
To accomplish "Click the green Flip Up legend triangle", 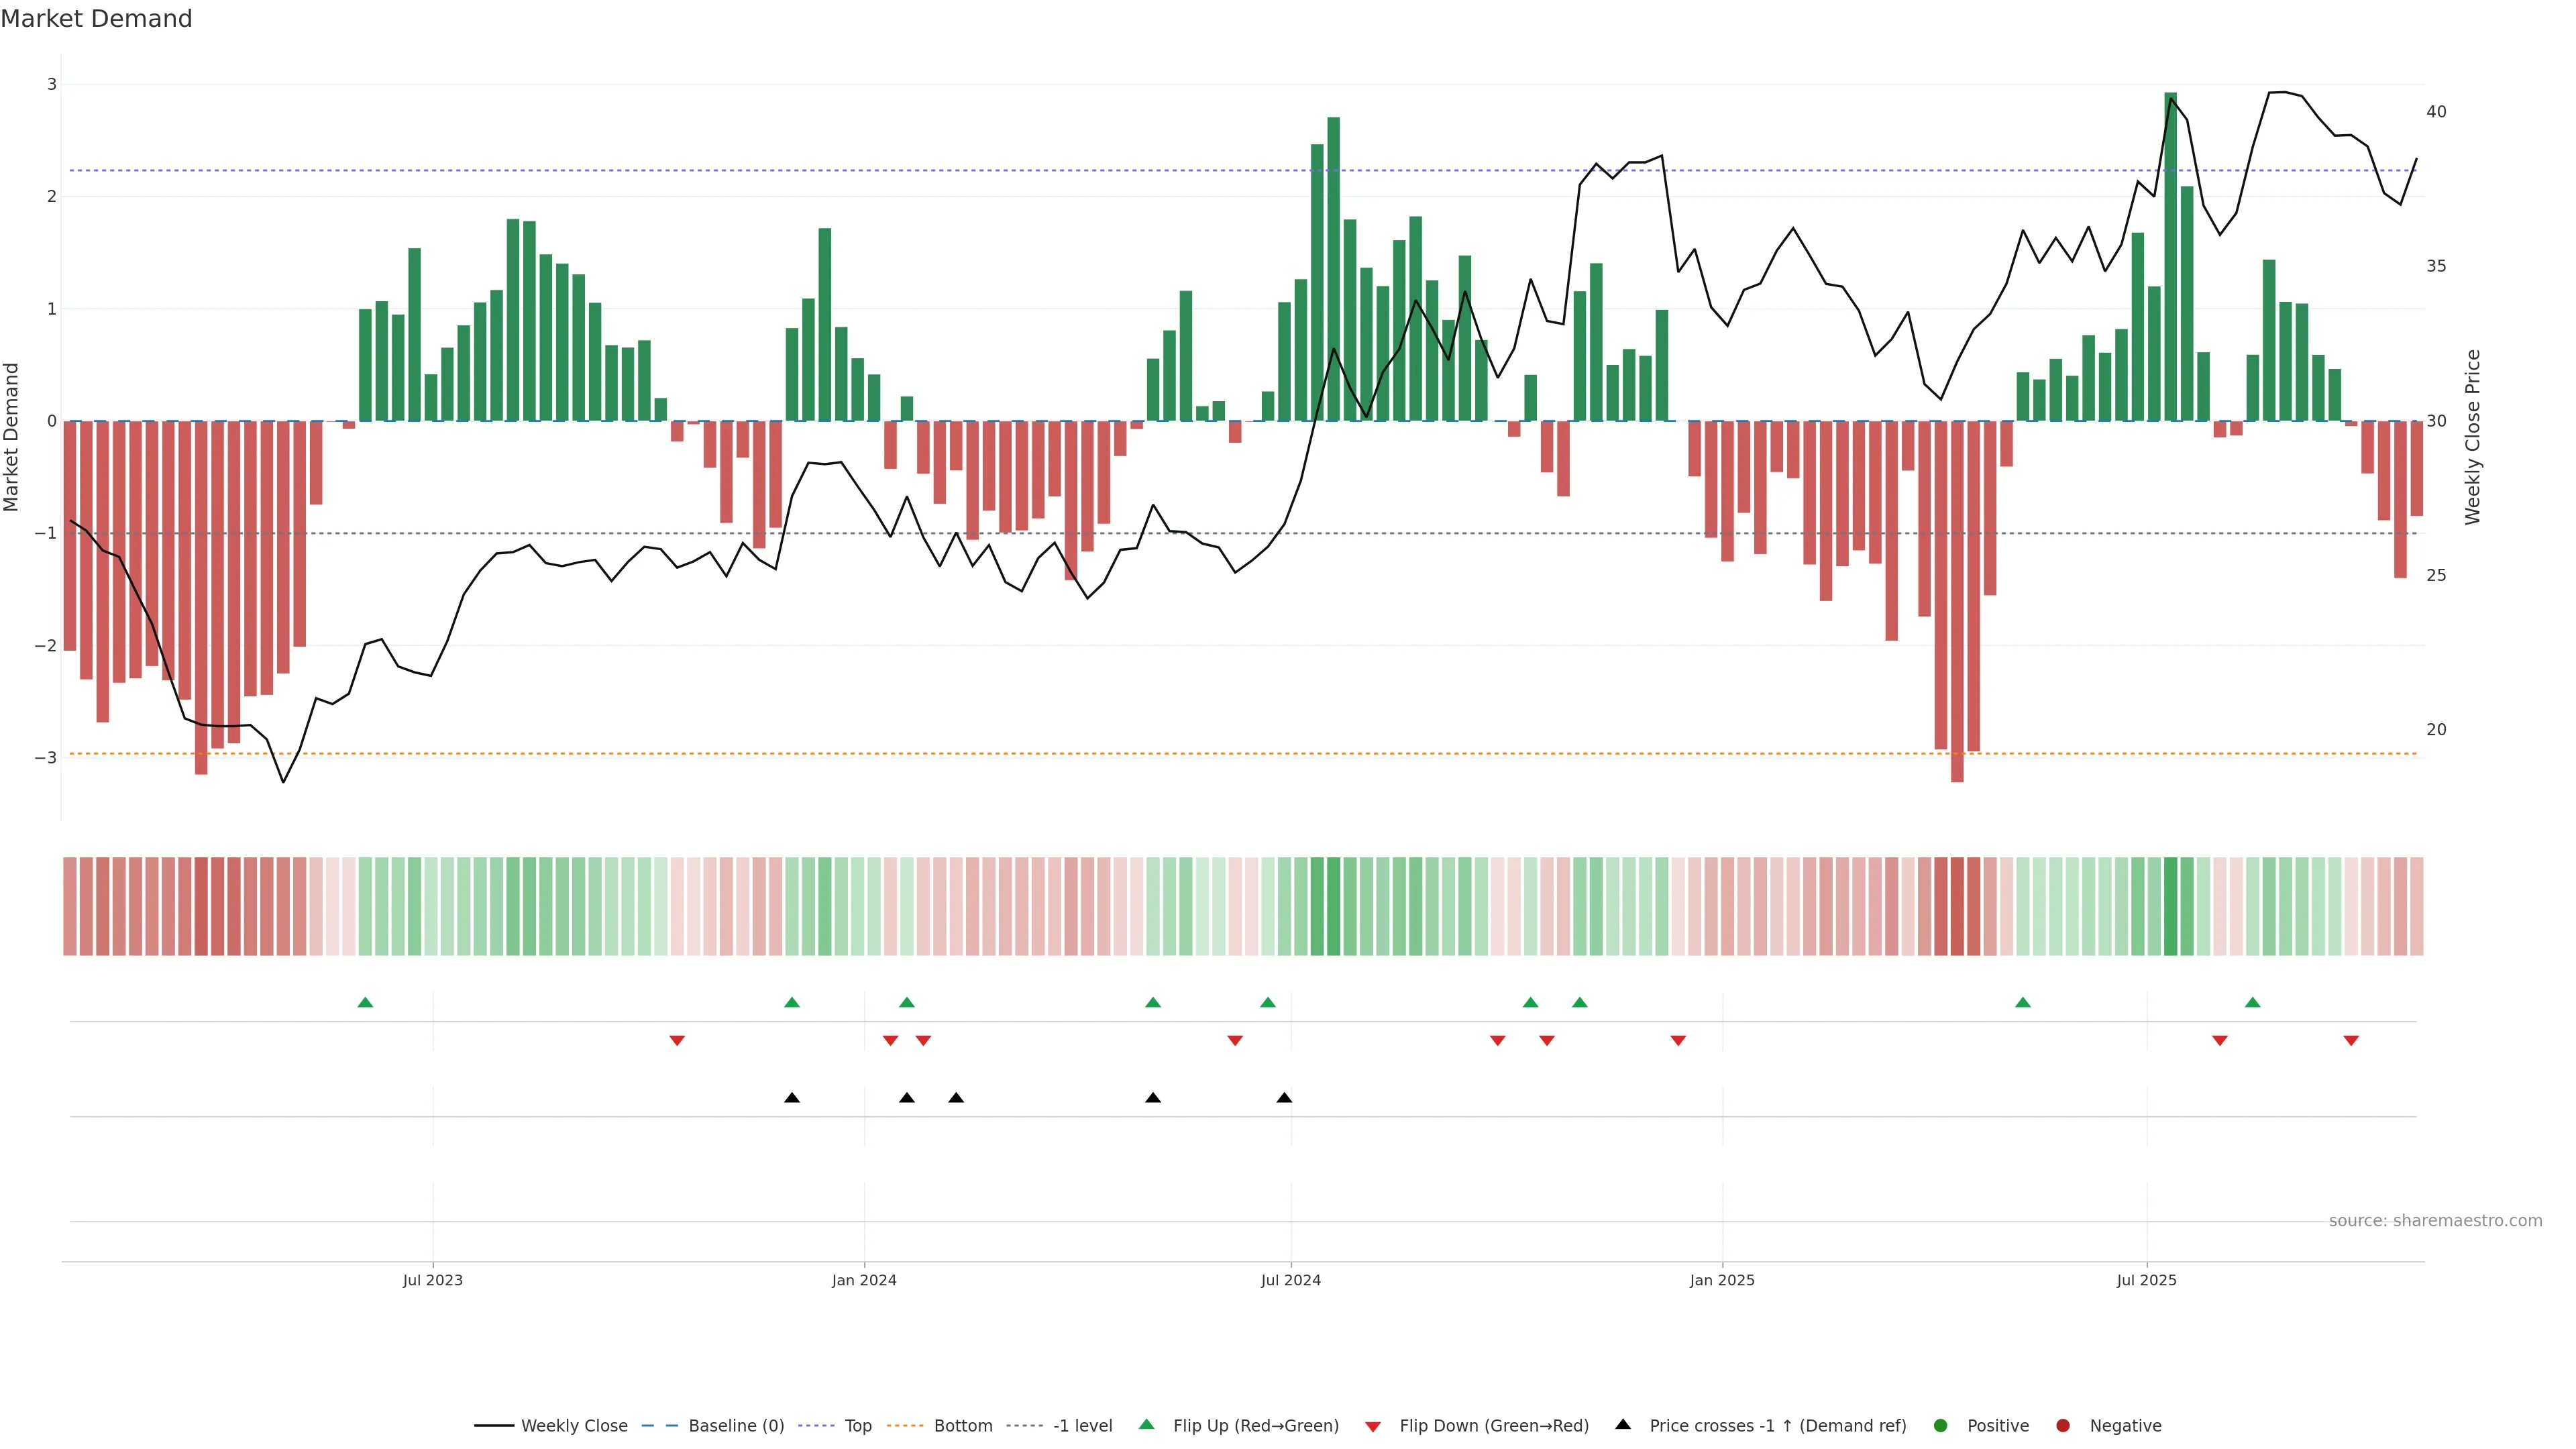I will (x=1147, y=1424).
